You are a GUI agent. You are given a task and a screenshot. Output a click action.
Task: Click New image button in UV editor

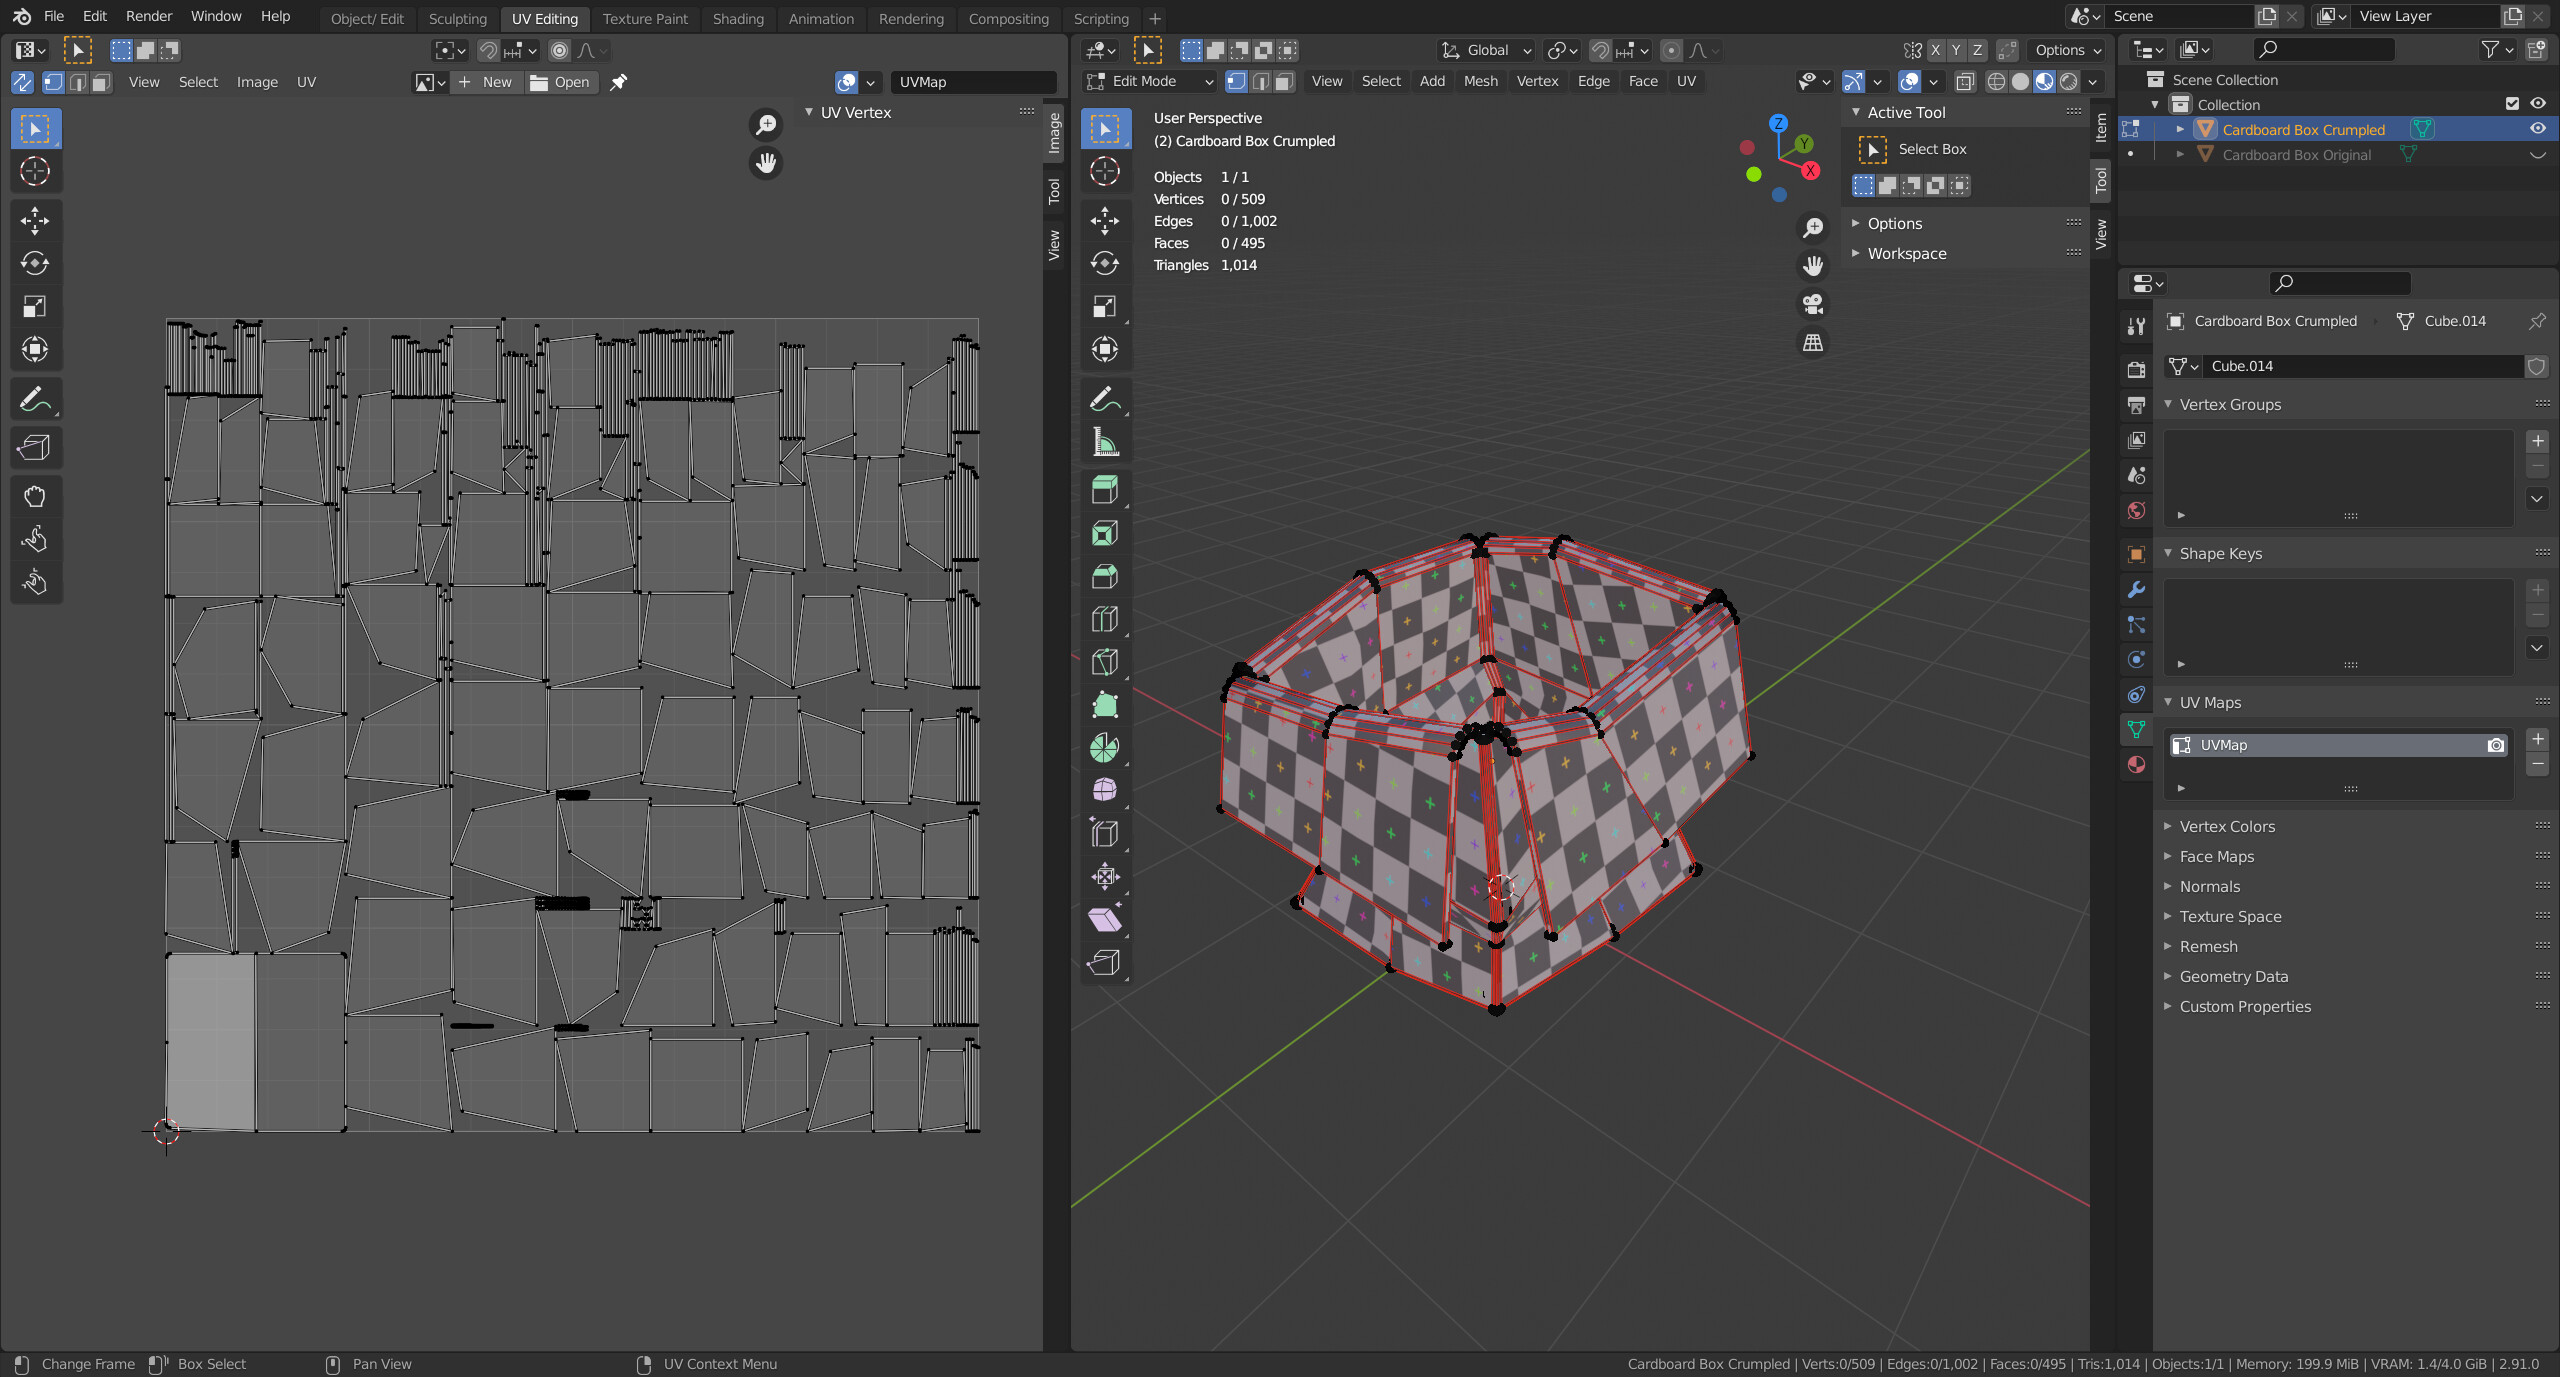click(x=492, y=81)
